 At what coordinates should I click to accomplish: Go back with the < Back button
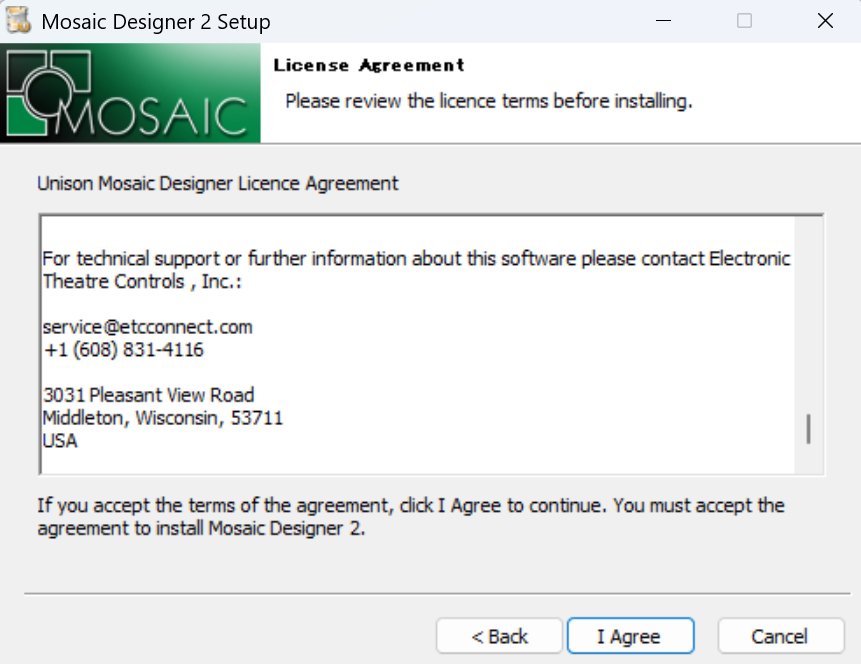pyautogui.click(x=499, y=636)
